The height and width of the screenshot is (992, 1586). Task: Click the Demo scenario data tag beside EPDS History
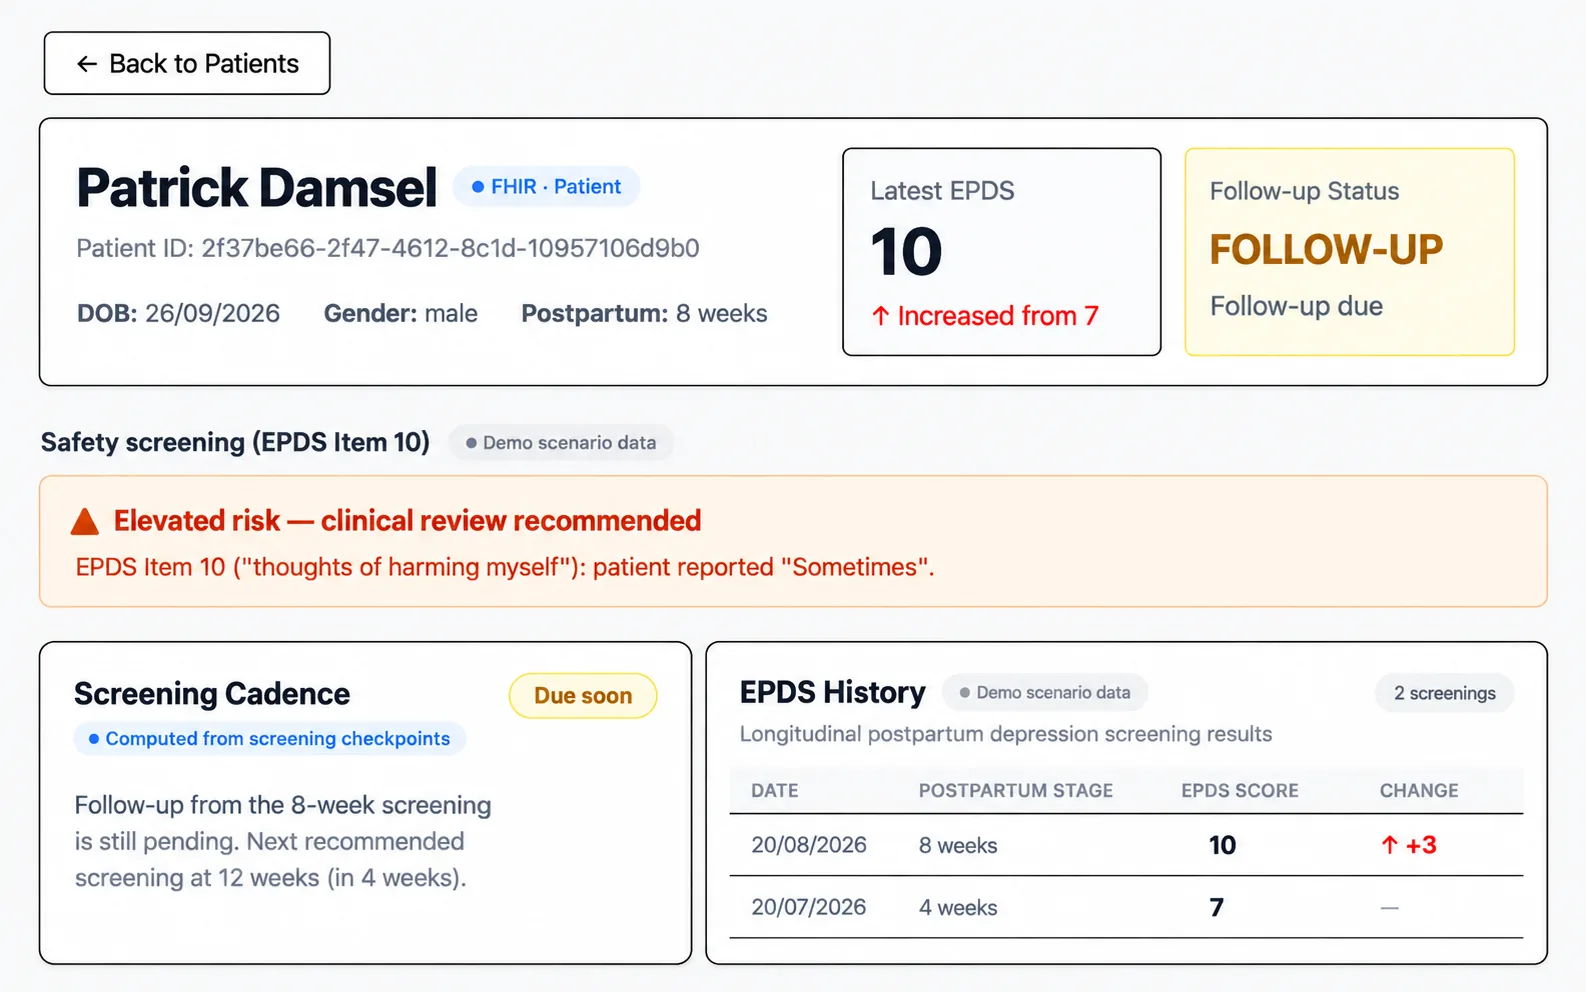pyautogui.click(x=1045, y=692)
